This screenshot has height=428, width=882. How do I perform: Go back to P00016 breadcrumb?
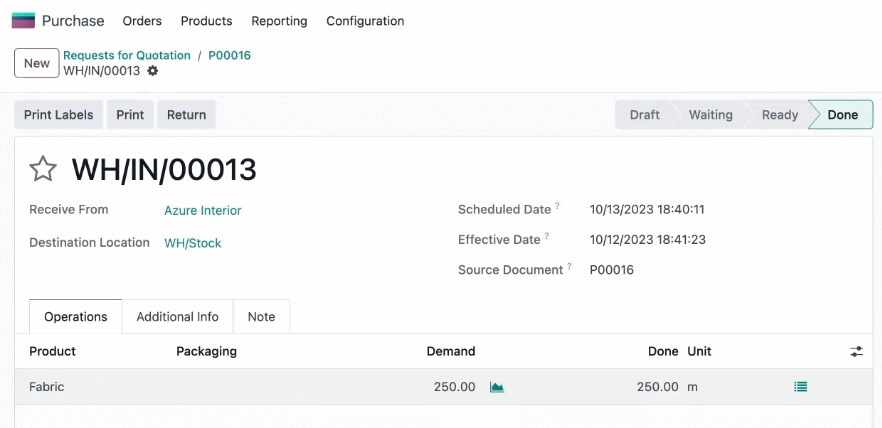[x=230, y=55]
